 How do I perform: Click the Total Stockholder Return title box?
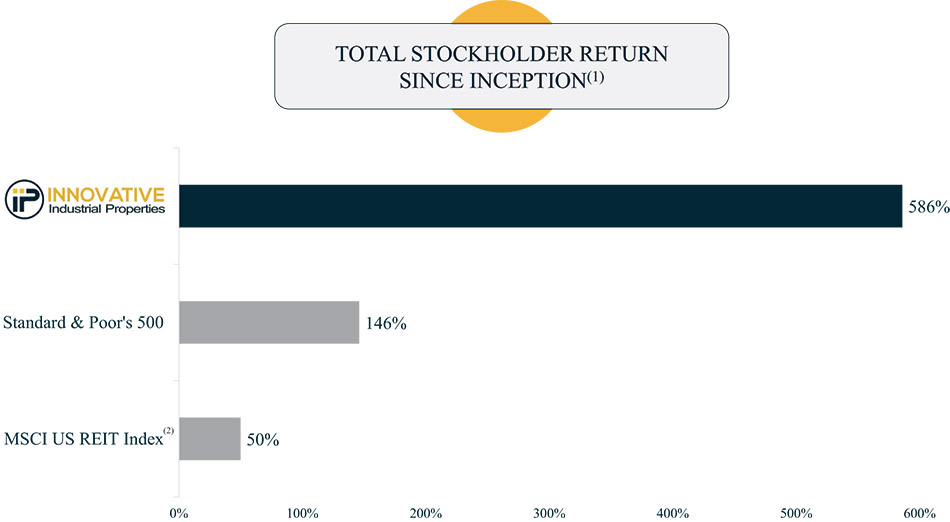click(501, 66)
